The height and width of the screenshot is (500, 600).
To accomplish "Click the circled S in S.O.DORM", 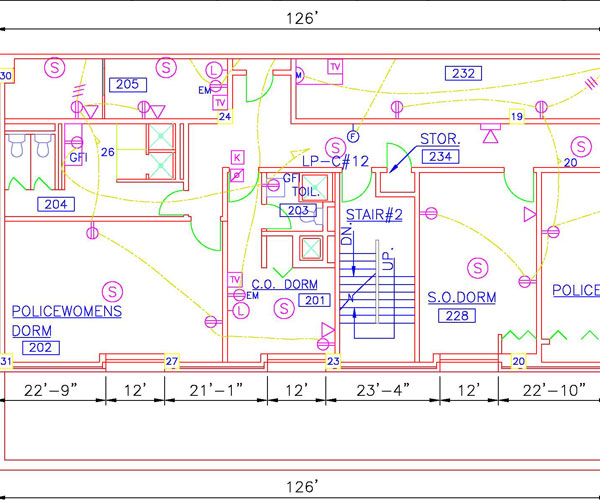I will [x=478, y=268].
